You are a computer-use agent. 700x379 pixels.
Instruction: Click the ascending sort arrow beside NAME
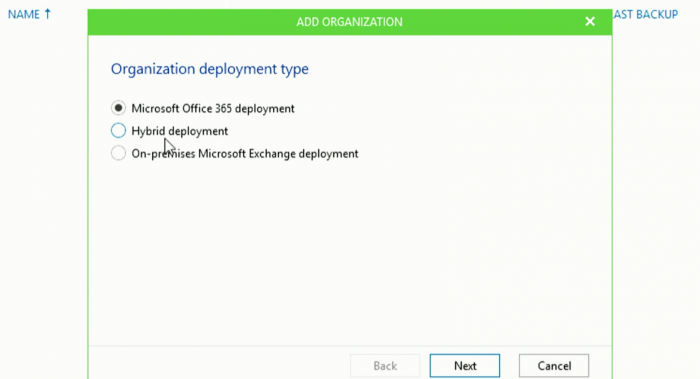click(47, 14)
